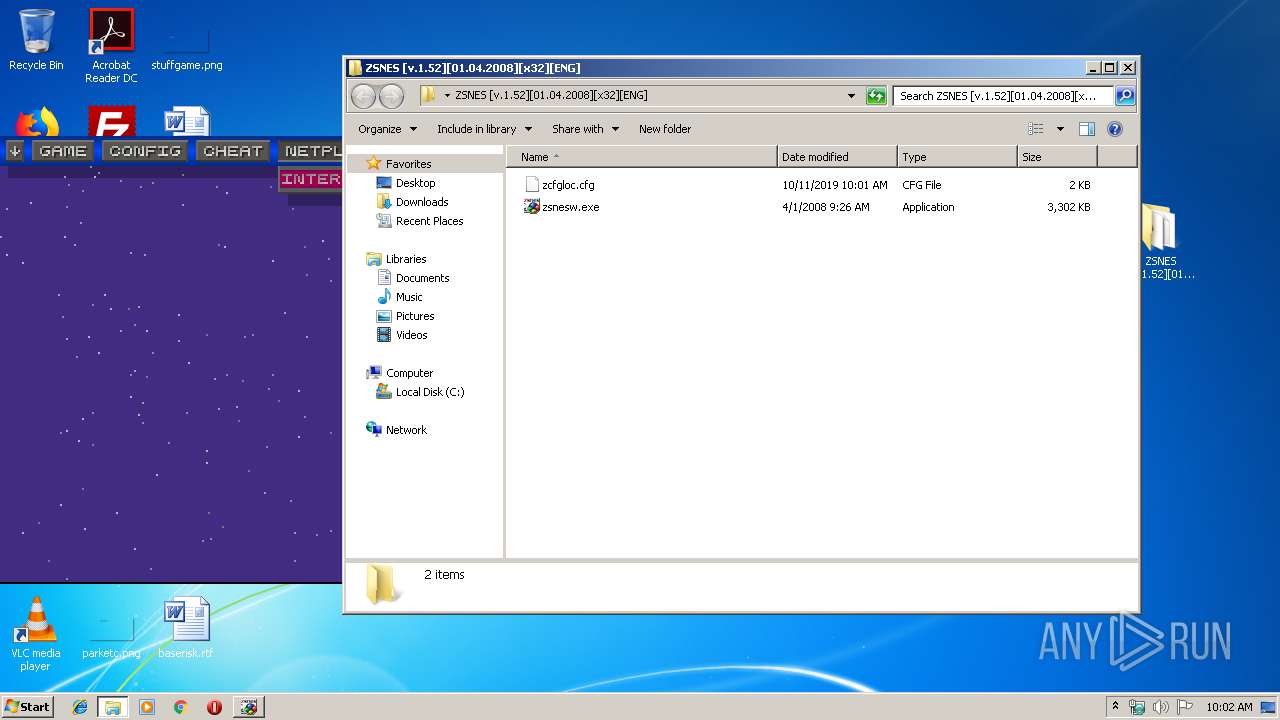Click the search magnifier icon

1124,96
